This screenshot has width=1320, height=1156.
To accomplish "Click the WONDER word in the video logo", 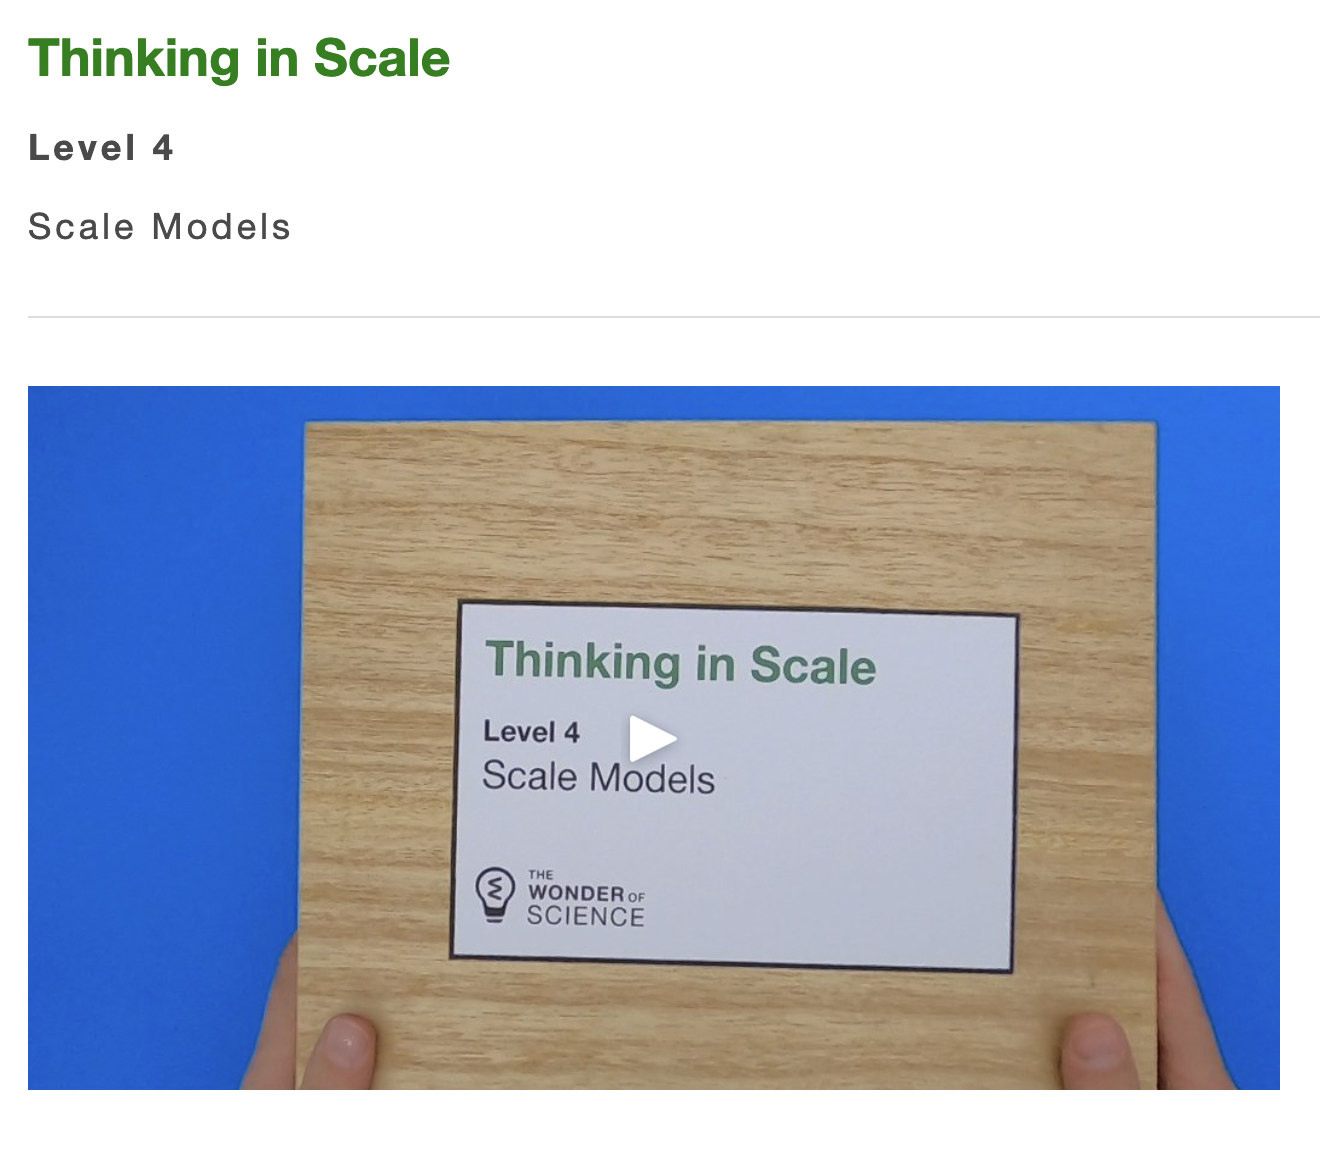I will 577,893.
